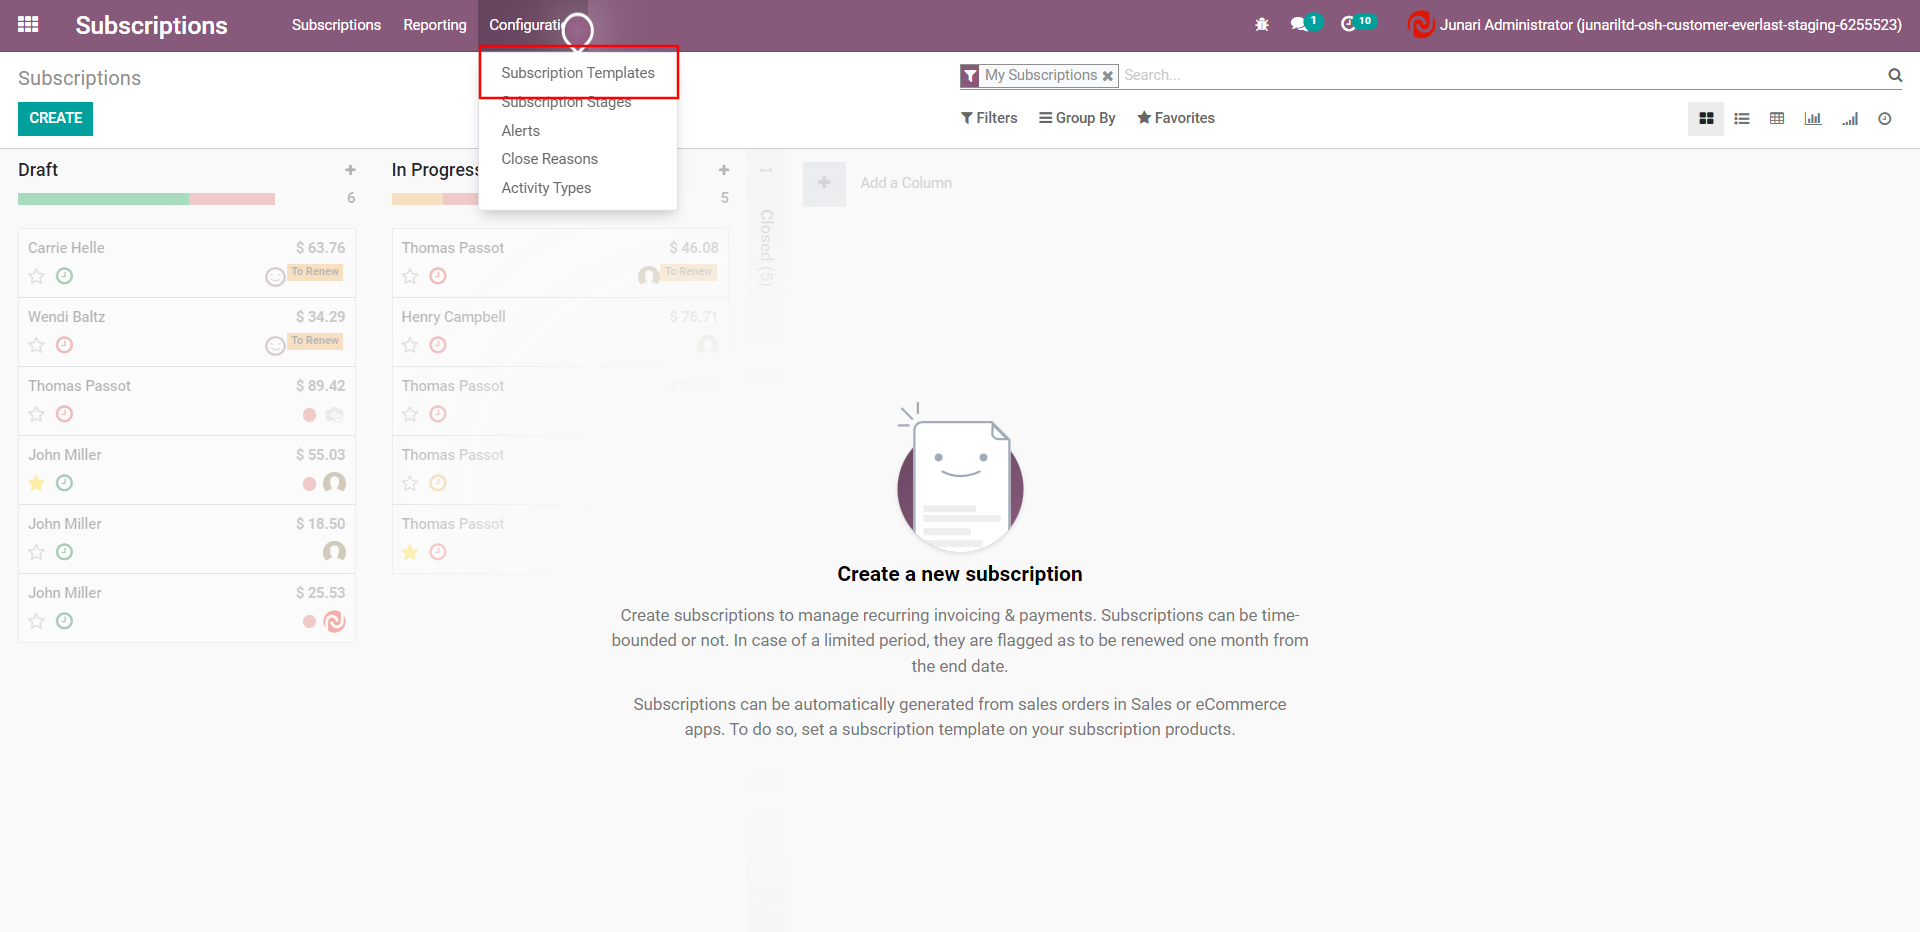Open the conversations chat icon
Image resolution: width=1920 pixels, height=932 pixels.
pyautogui.click(x=1299, y=25)
